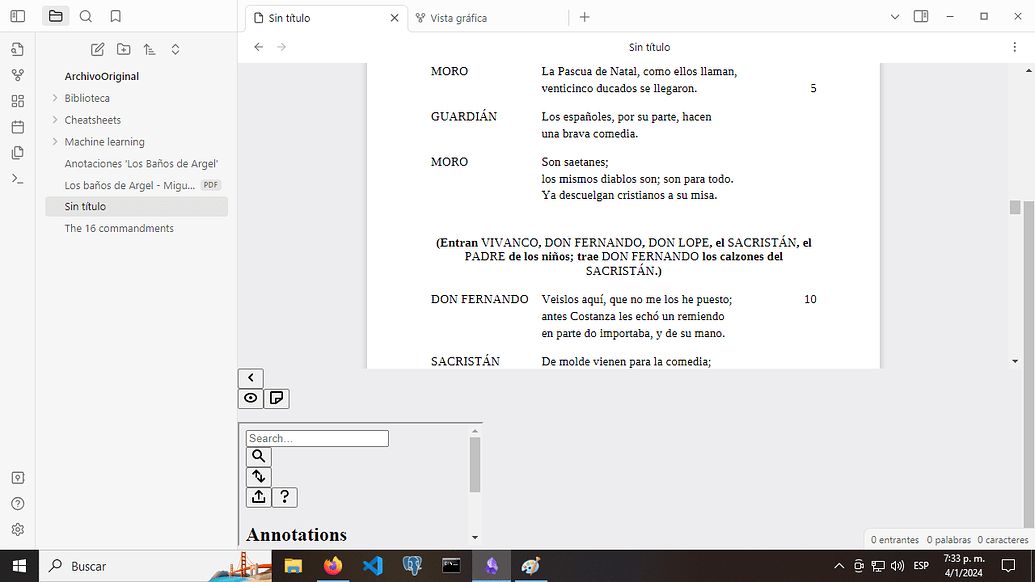Toggle the left sidebar with the panel icon
Screen dimensions: 1035x582
point(17,15)
